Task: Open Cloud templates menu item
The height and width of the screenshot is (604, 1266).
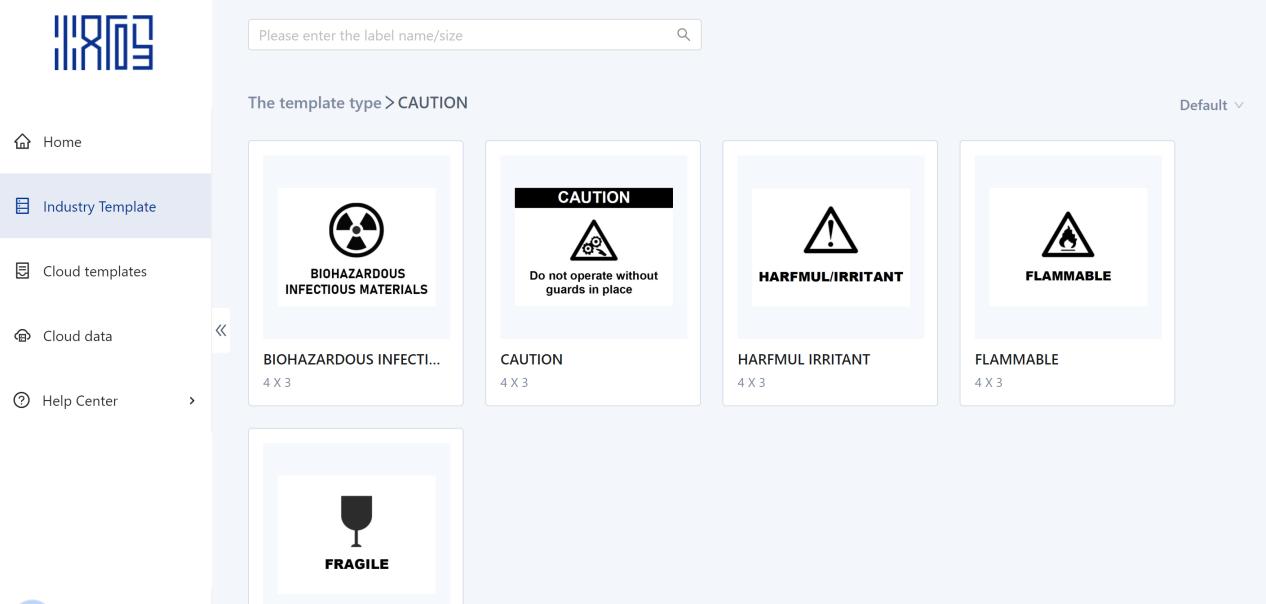Action: point(105,271)
